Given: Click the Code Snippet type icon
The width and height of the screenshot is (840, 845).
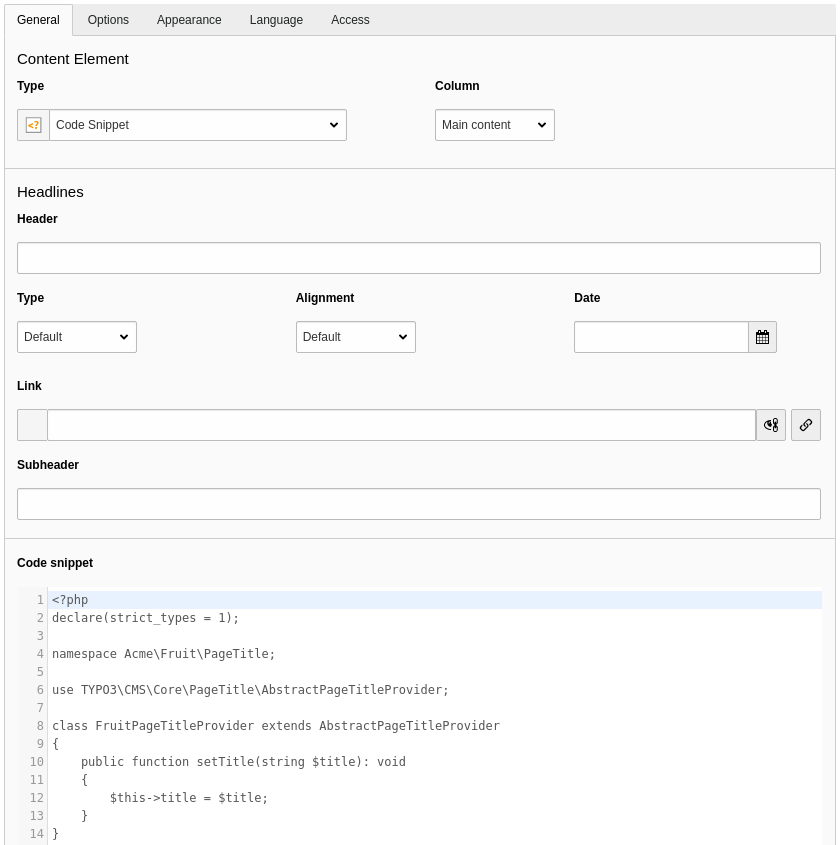Looking at the screenshot, I should 33,125.
